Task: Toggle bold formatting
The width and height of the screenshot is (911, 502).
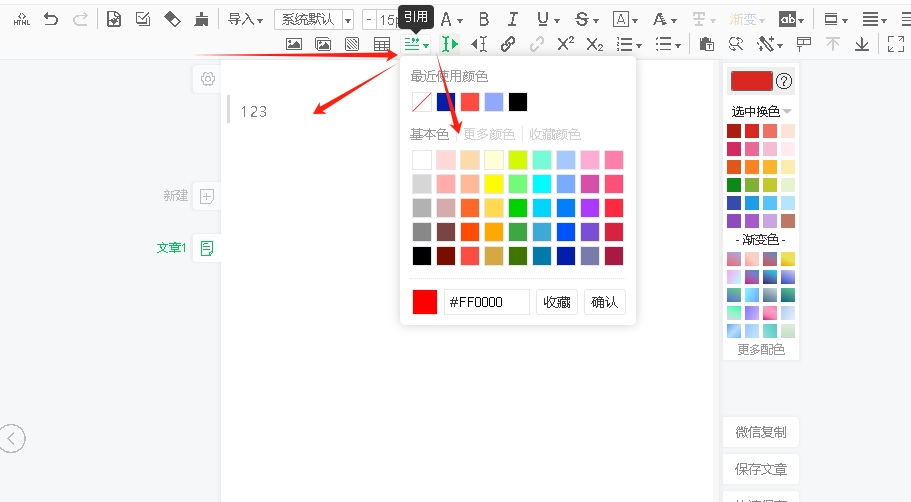Action: 484,19
